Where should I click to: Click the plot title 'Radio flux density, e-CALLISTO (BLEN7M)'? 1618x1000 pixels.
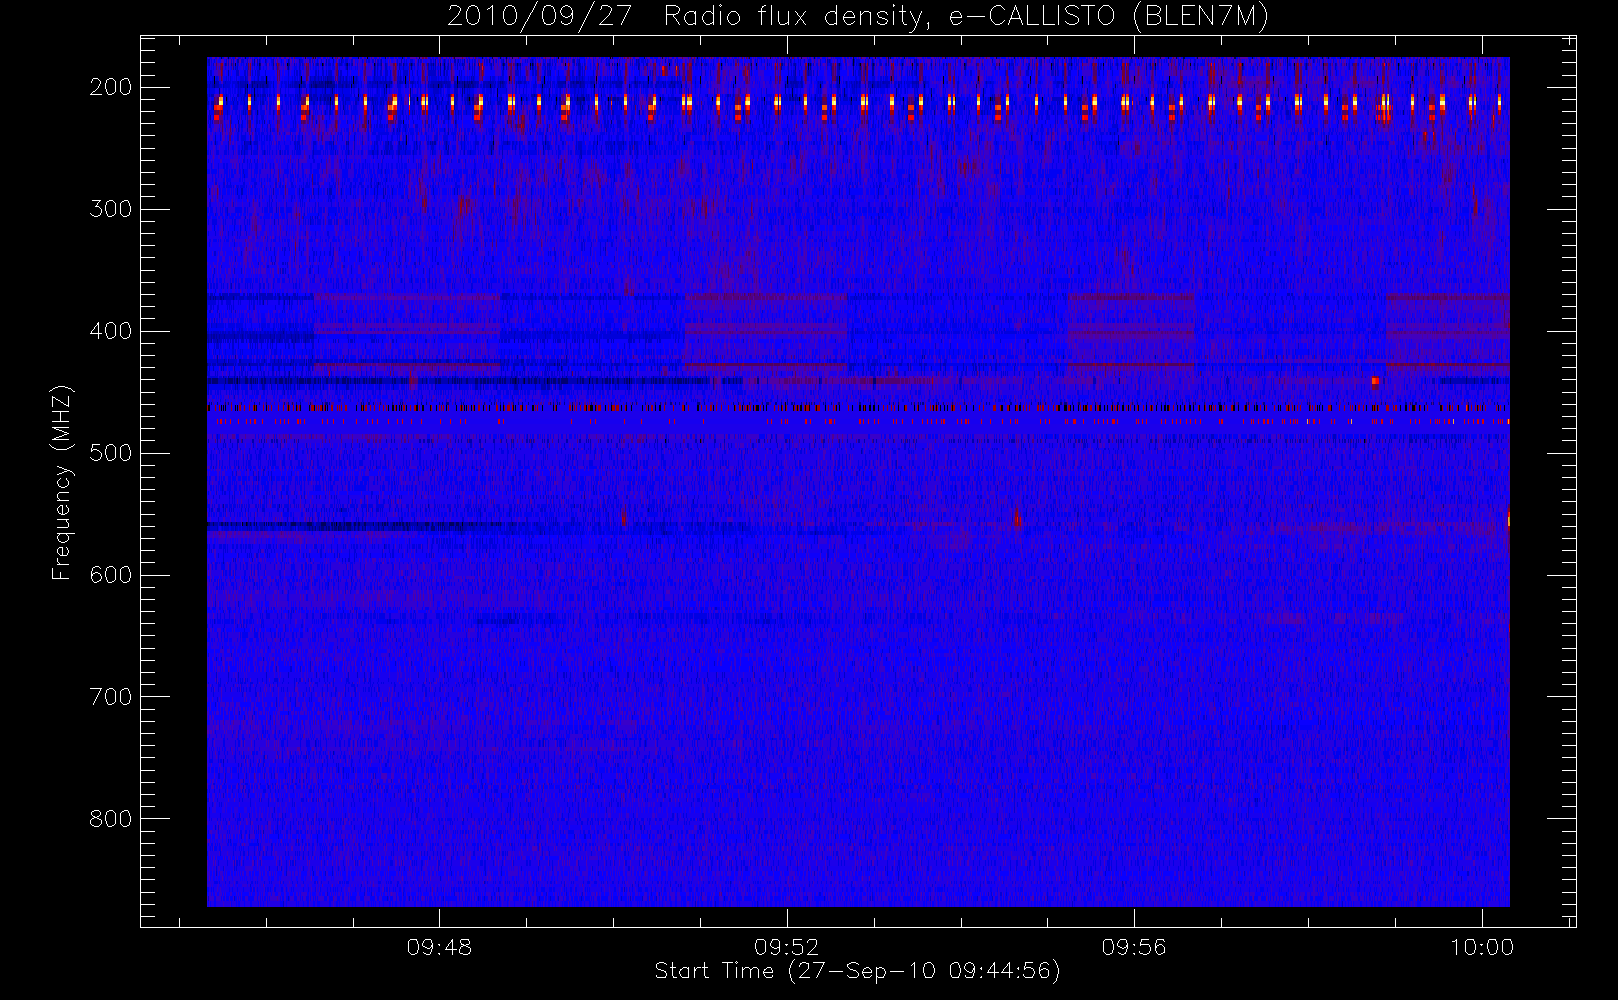coord(966,17)
